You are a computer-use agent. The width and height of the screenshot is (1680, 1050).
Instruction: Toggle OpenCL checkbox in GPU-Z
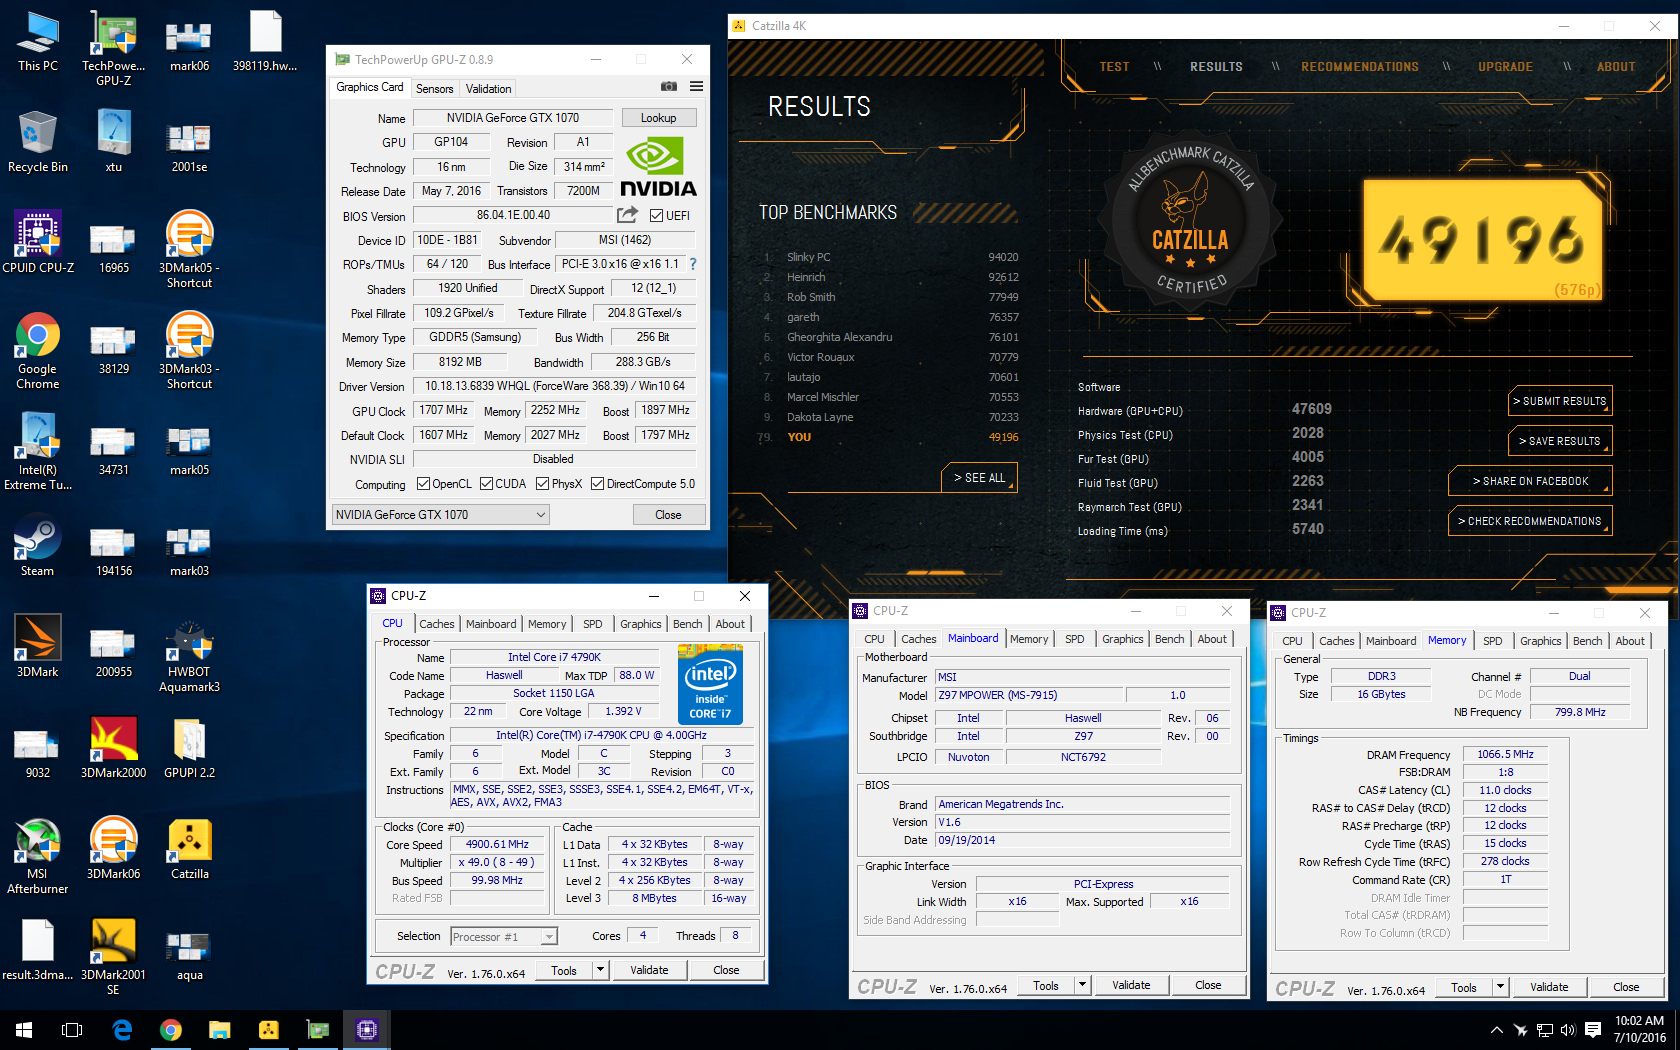pyautogui.click(x=423, y=484)
